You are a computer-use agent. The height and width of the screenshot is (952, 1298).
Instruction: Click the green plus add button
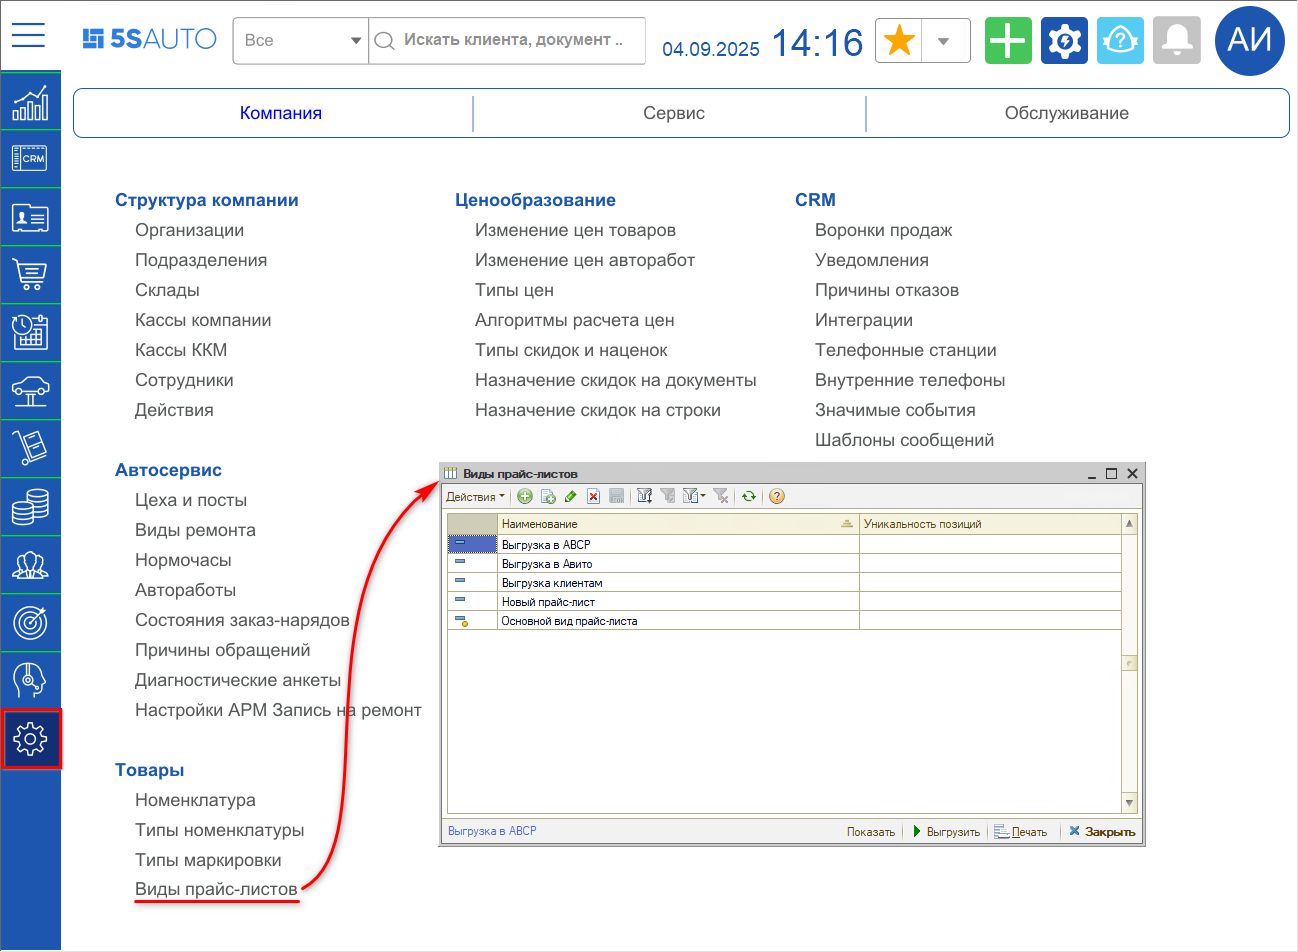click(1008, 41)
